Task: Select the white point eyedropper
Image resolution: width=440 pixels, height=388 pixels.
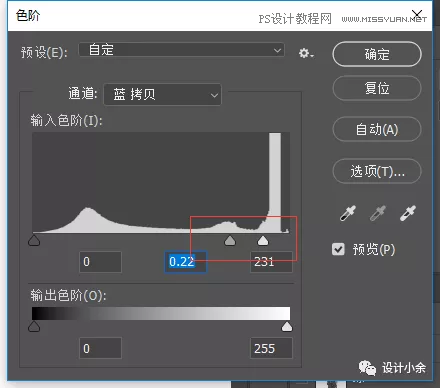Action: (408, 213)
